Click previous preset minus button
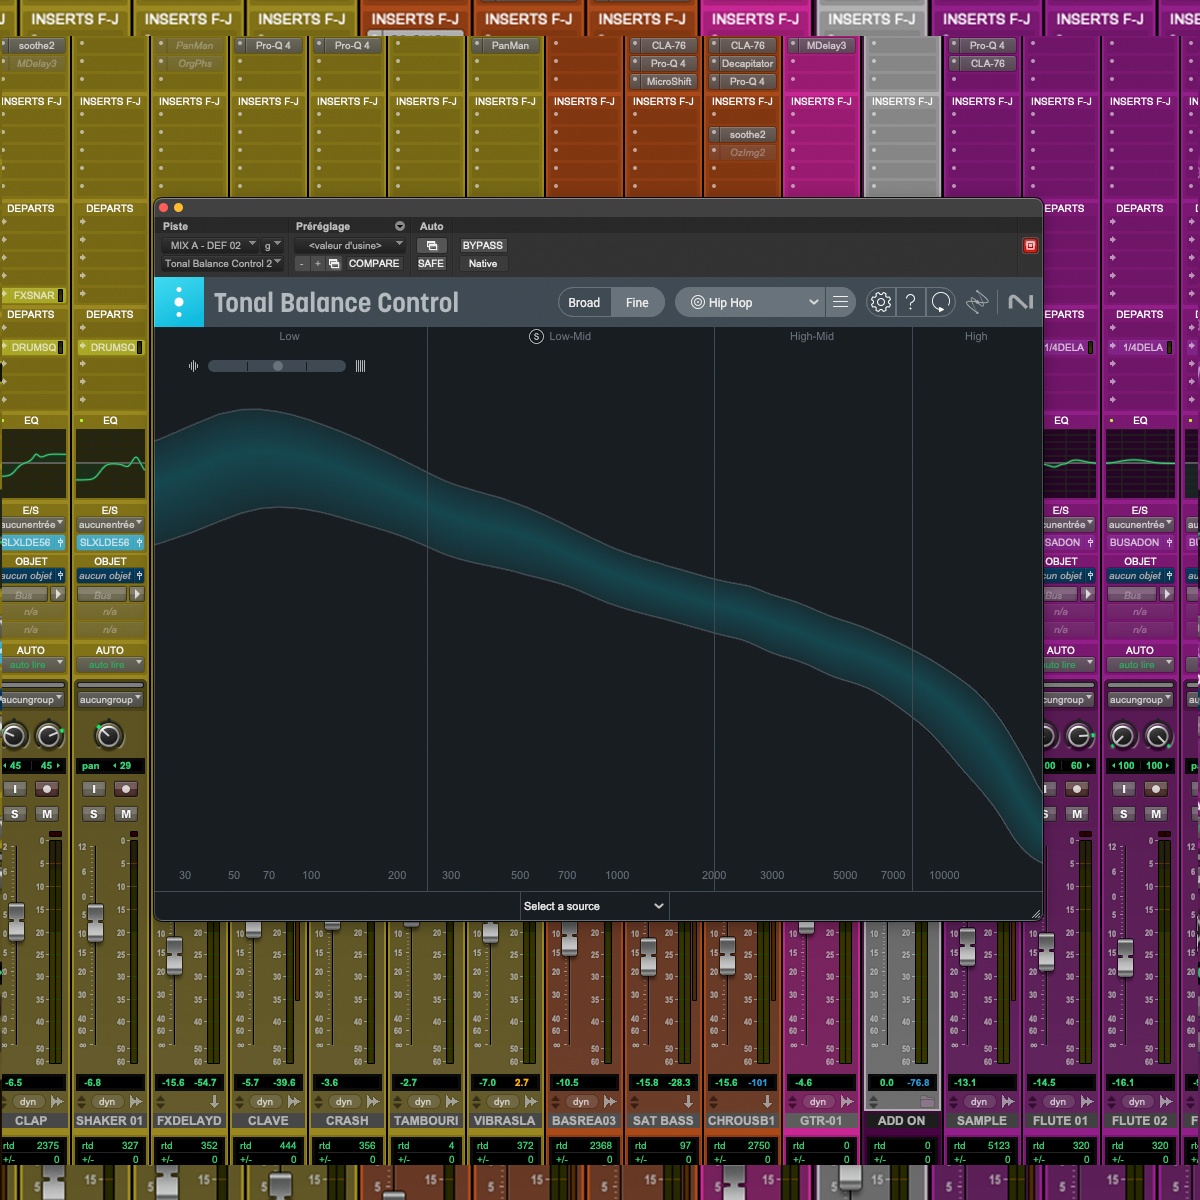Screen dimensions: 1200x1200 (x=301, y=264)
